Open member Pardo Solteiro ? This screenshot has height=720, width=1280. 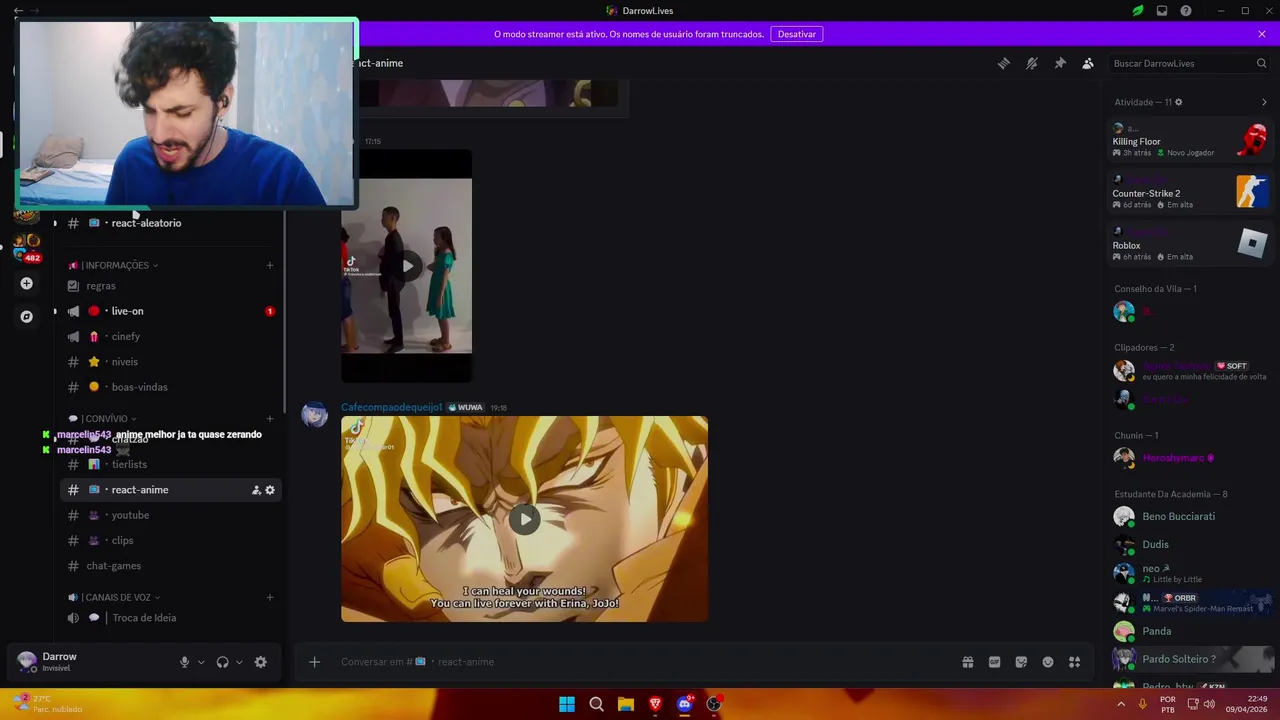(x=1190, y=659)
